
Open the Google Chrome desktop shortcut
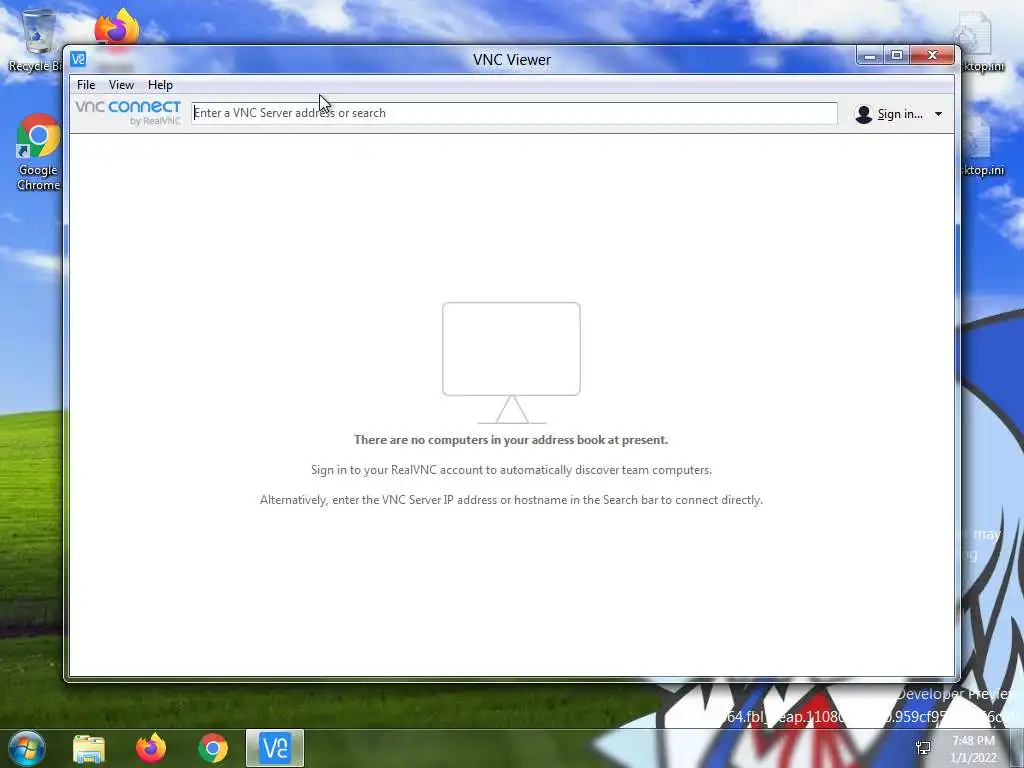point(38,153)
